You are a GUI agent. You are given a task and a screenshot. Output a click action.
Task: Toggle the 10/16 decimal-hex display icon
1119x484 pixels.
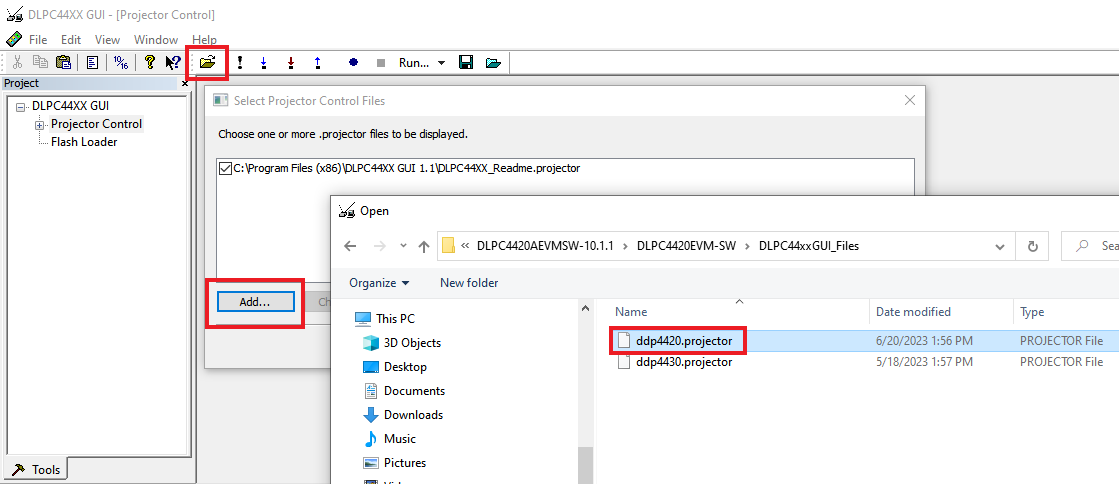[x=121, y=63]
